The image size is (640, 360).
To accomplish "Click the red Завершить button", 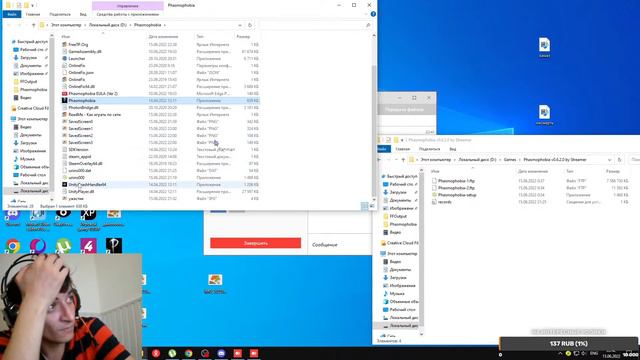I will click(x=256, y=243).
